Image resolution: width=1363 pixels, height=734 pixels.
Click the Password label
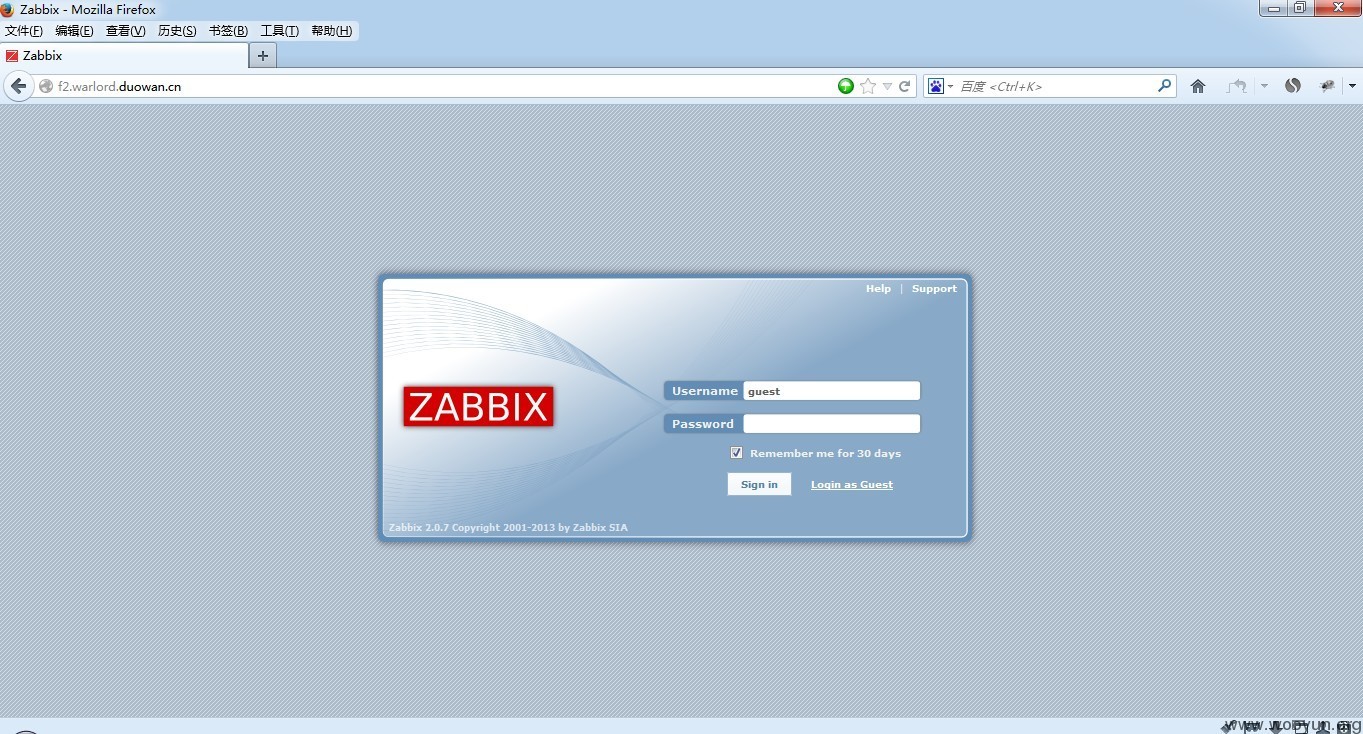click(703, 424)
